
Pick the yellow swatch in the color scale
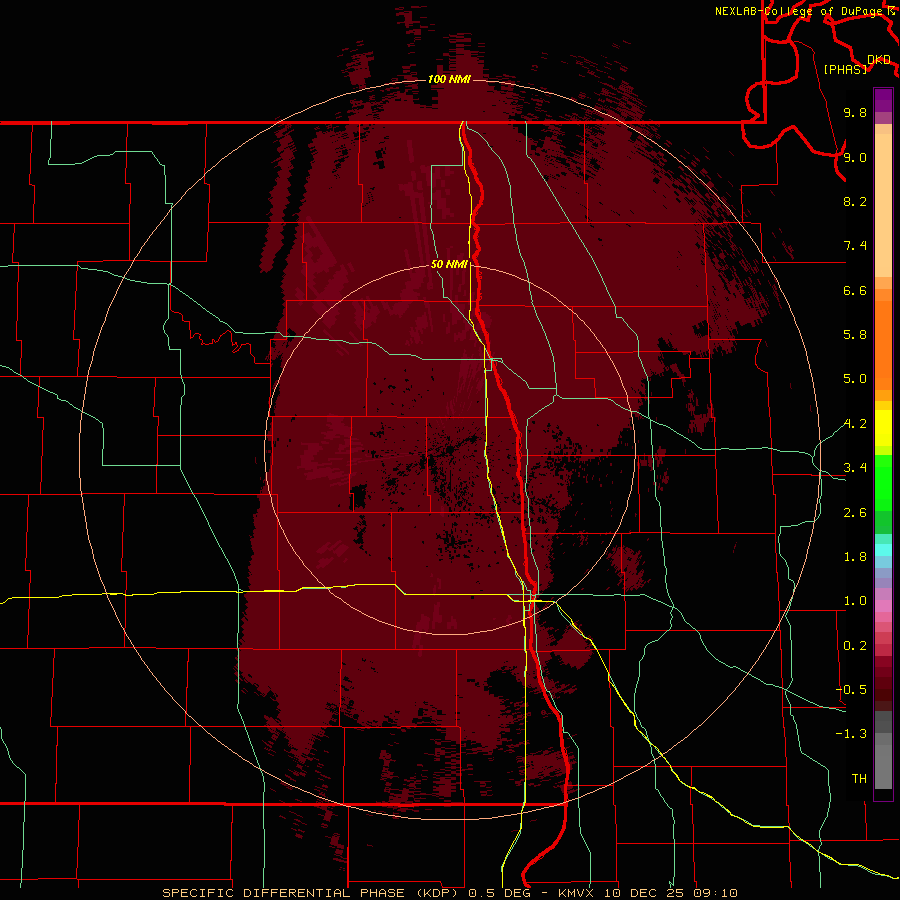[883, 428]
